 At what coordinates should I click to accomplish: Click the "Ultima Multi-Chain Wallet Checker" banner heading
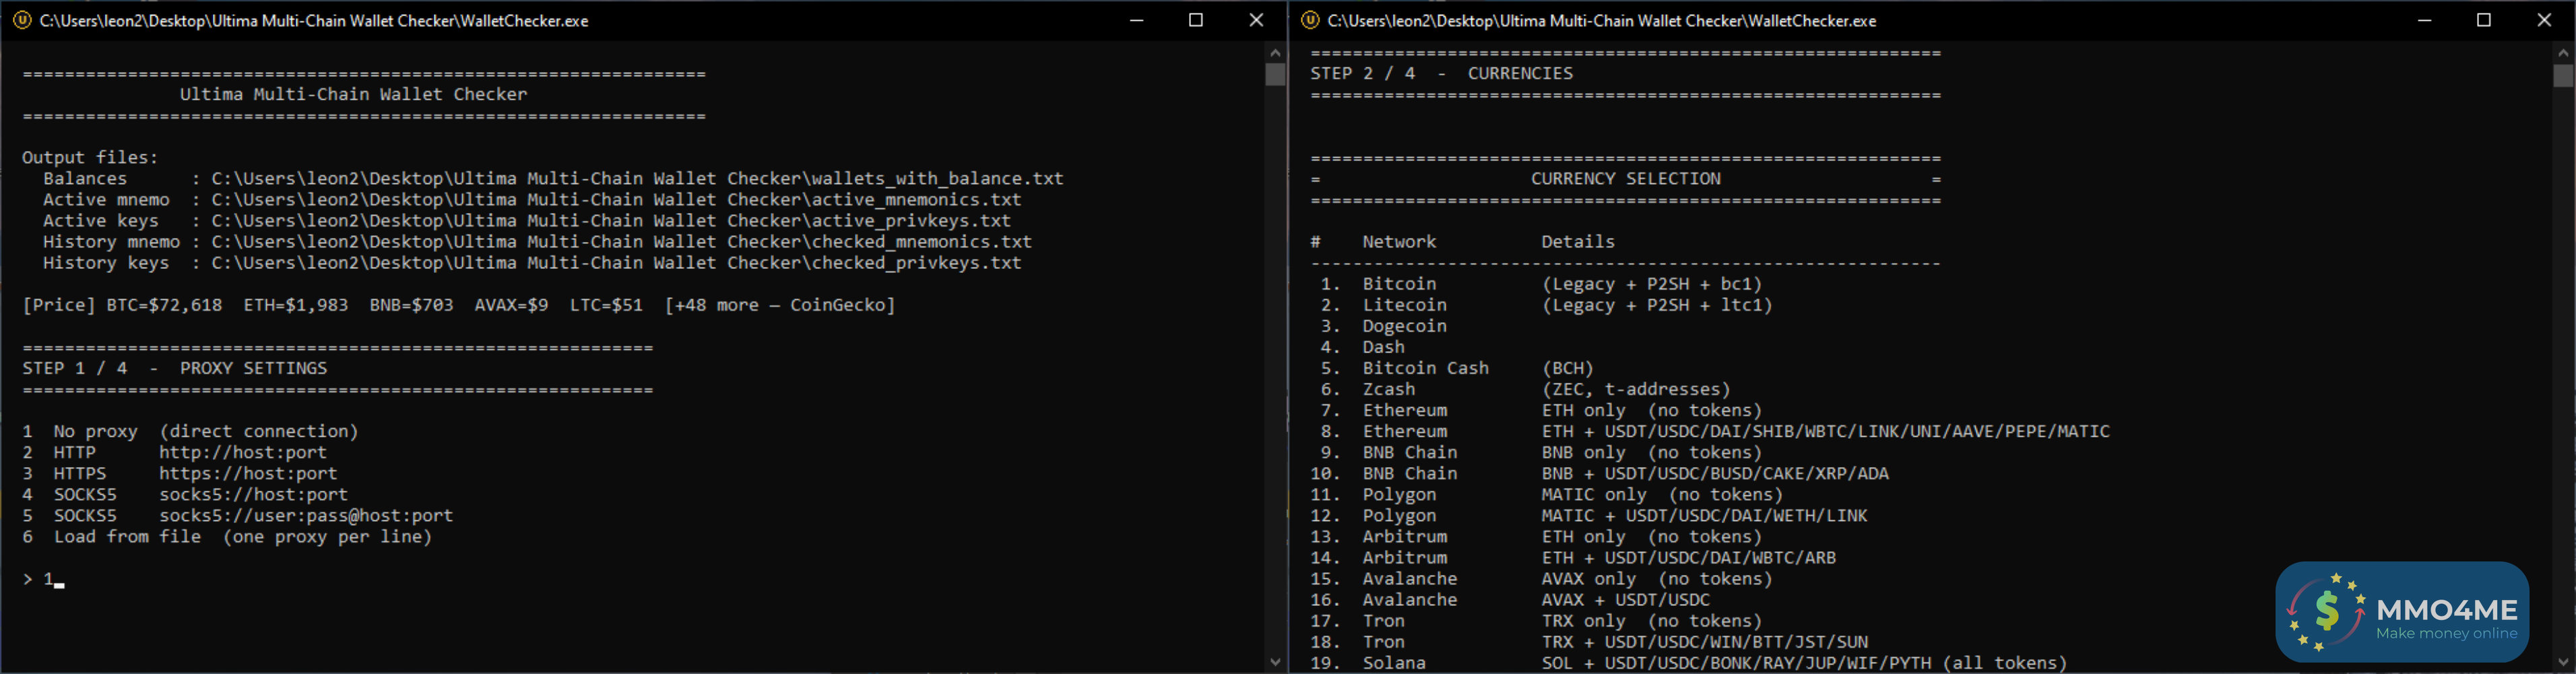(353, 94)
